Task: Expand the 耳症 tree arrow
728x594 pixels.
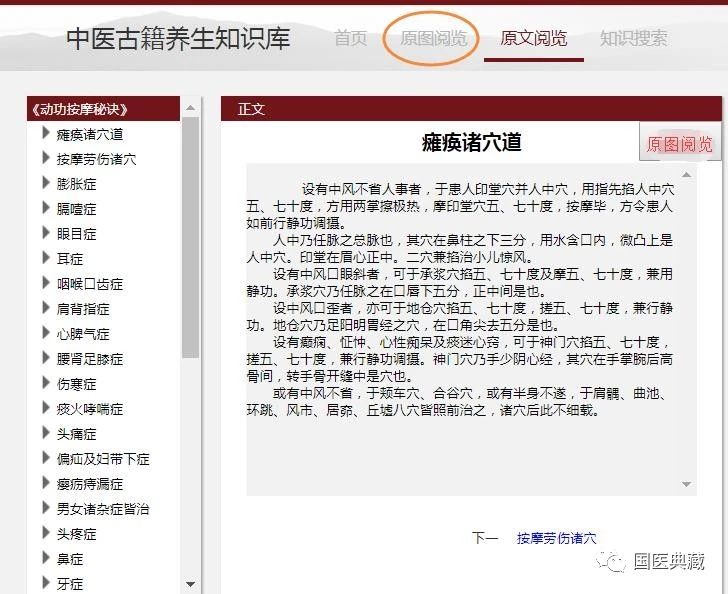Action: (46, 258)
